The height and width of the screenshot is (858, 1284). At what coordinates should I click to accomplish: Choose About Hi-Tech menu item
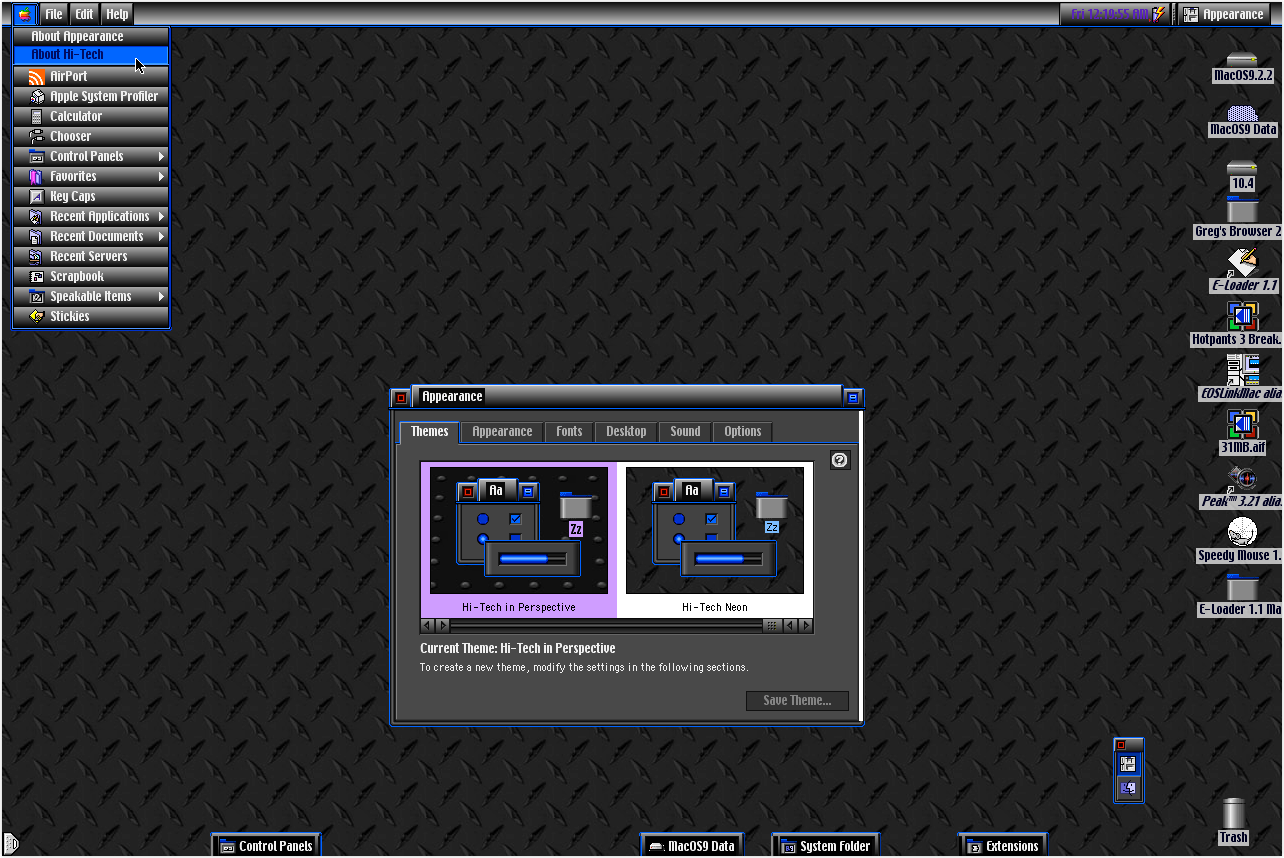(x=91, y=55)
